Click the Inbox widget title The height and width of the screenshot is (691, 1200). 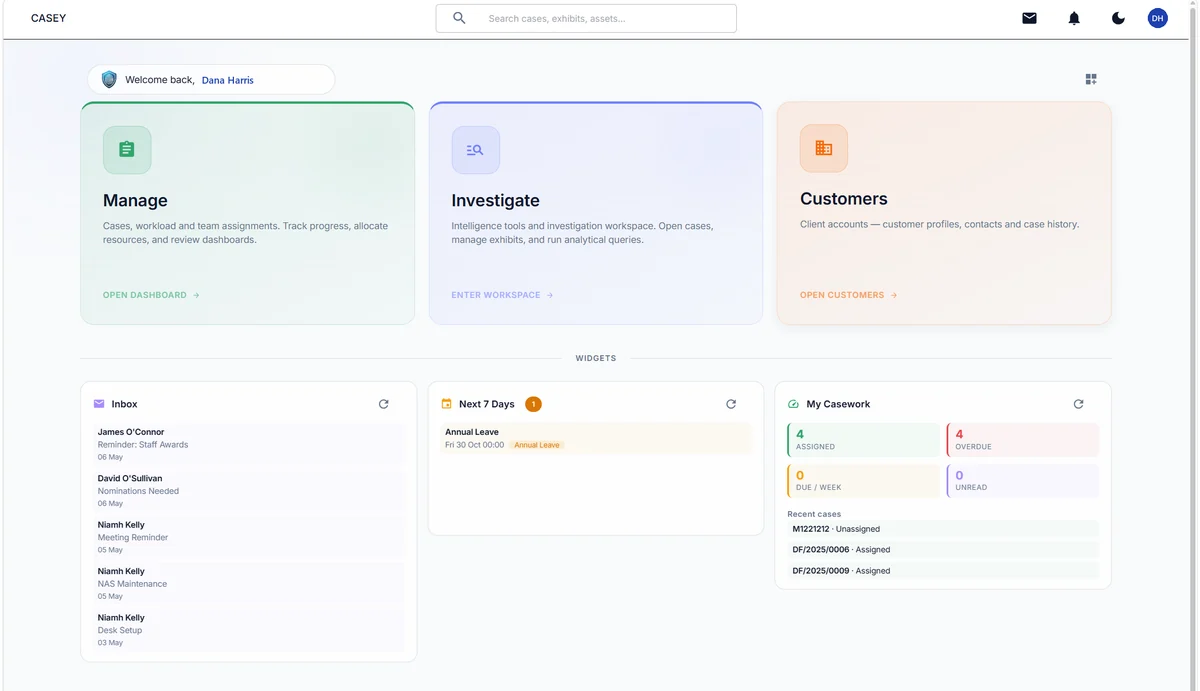click(x=124, y=404)
